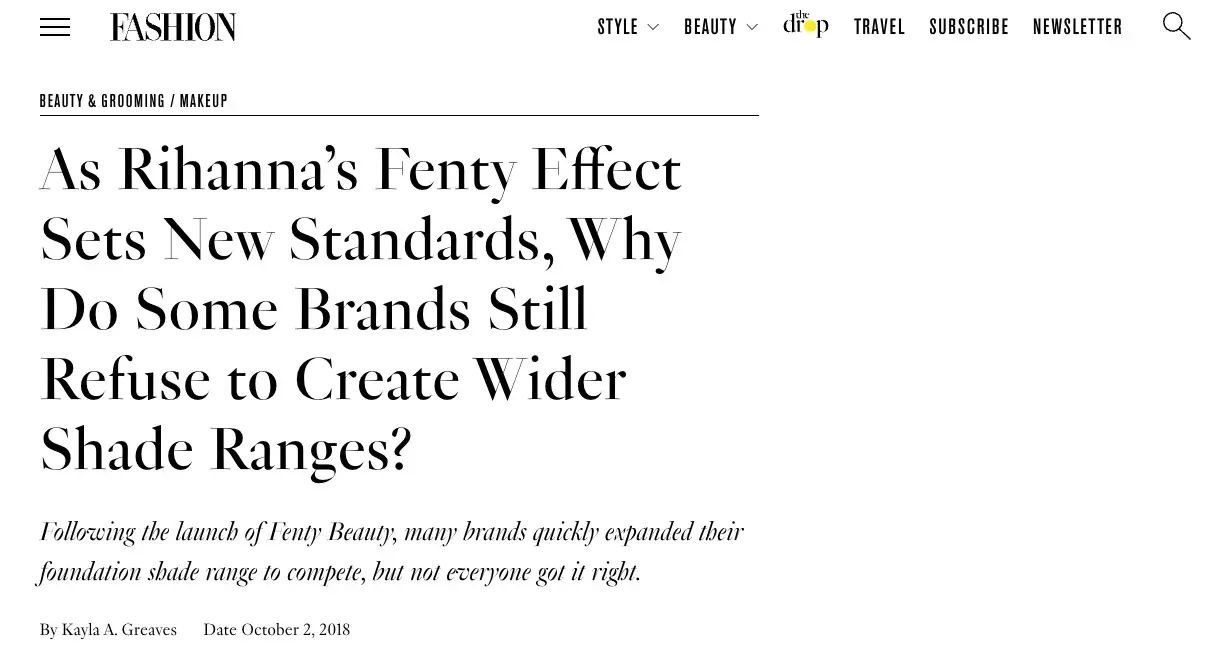Click the FASHION masthead logo
The width and height of the screenshot is (1221, 657).
click(x=172, y=27)
